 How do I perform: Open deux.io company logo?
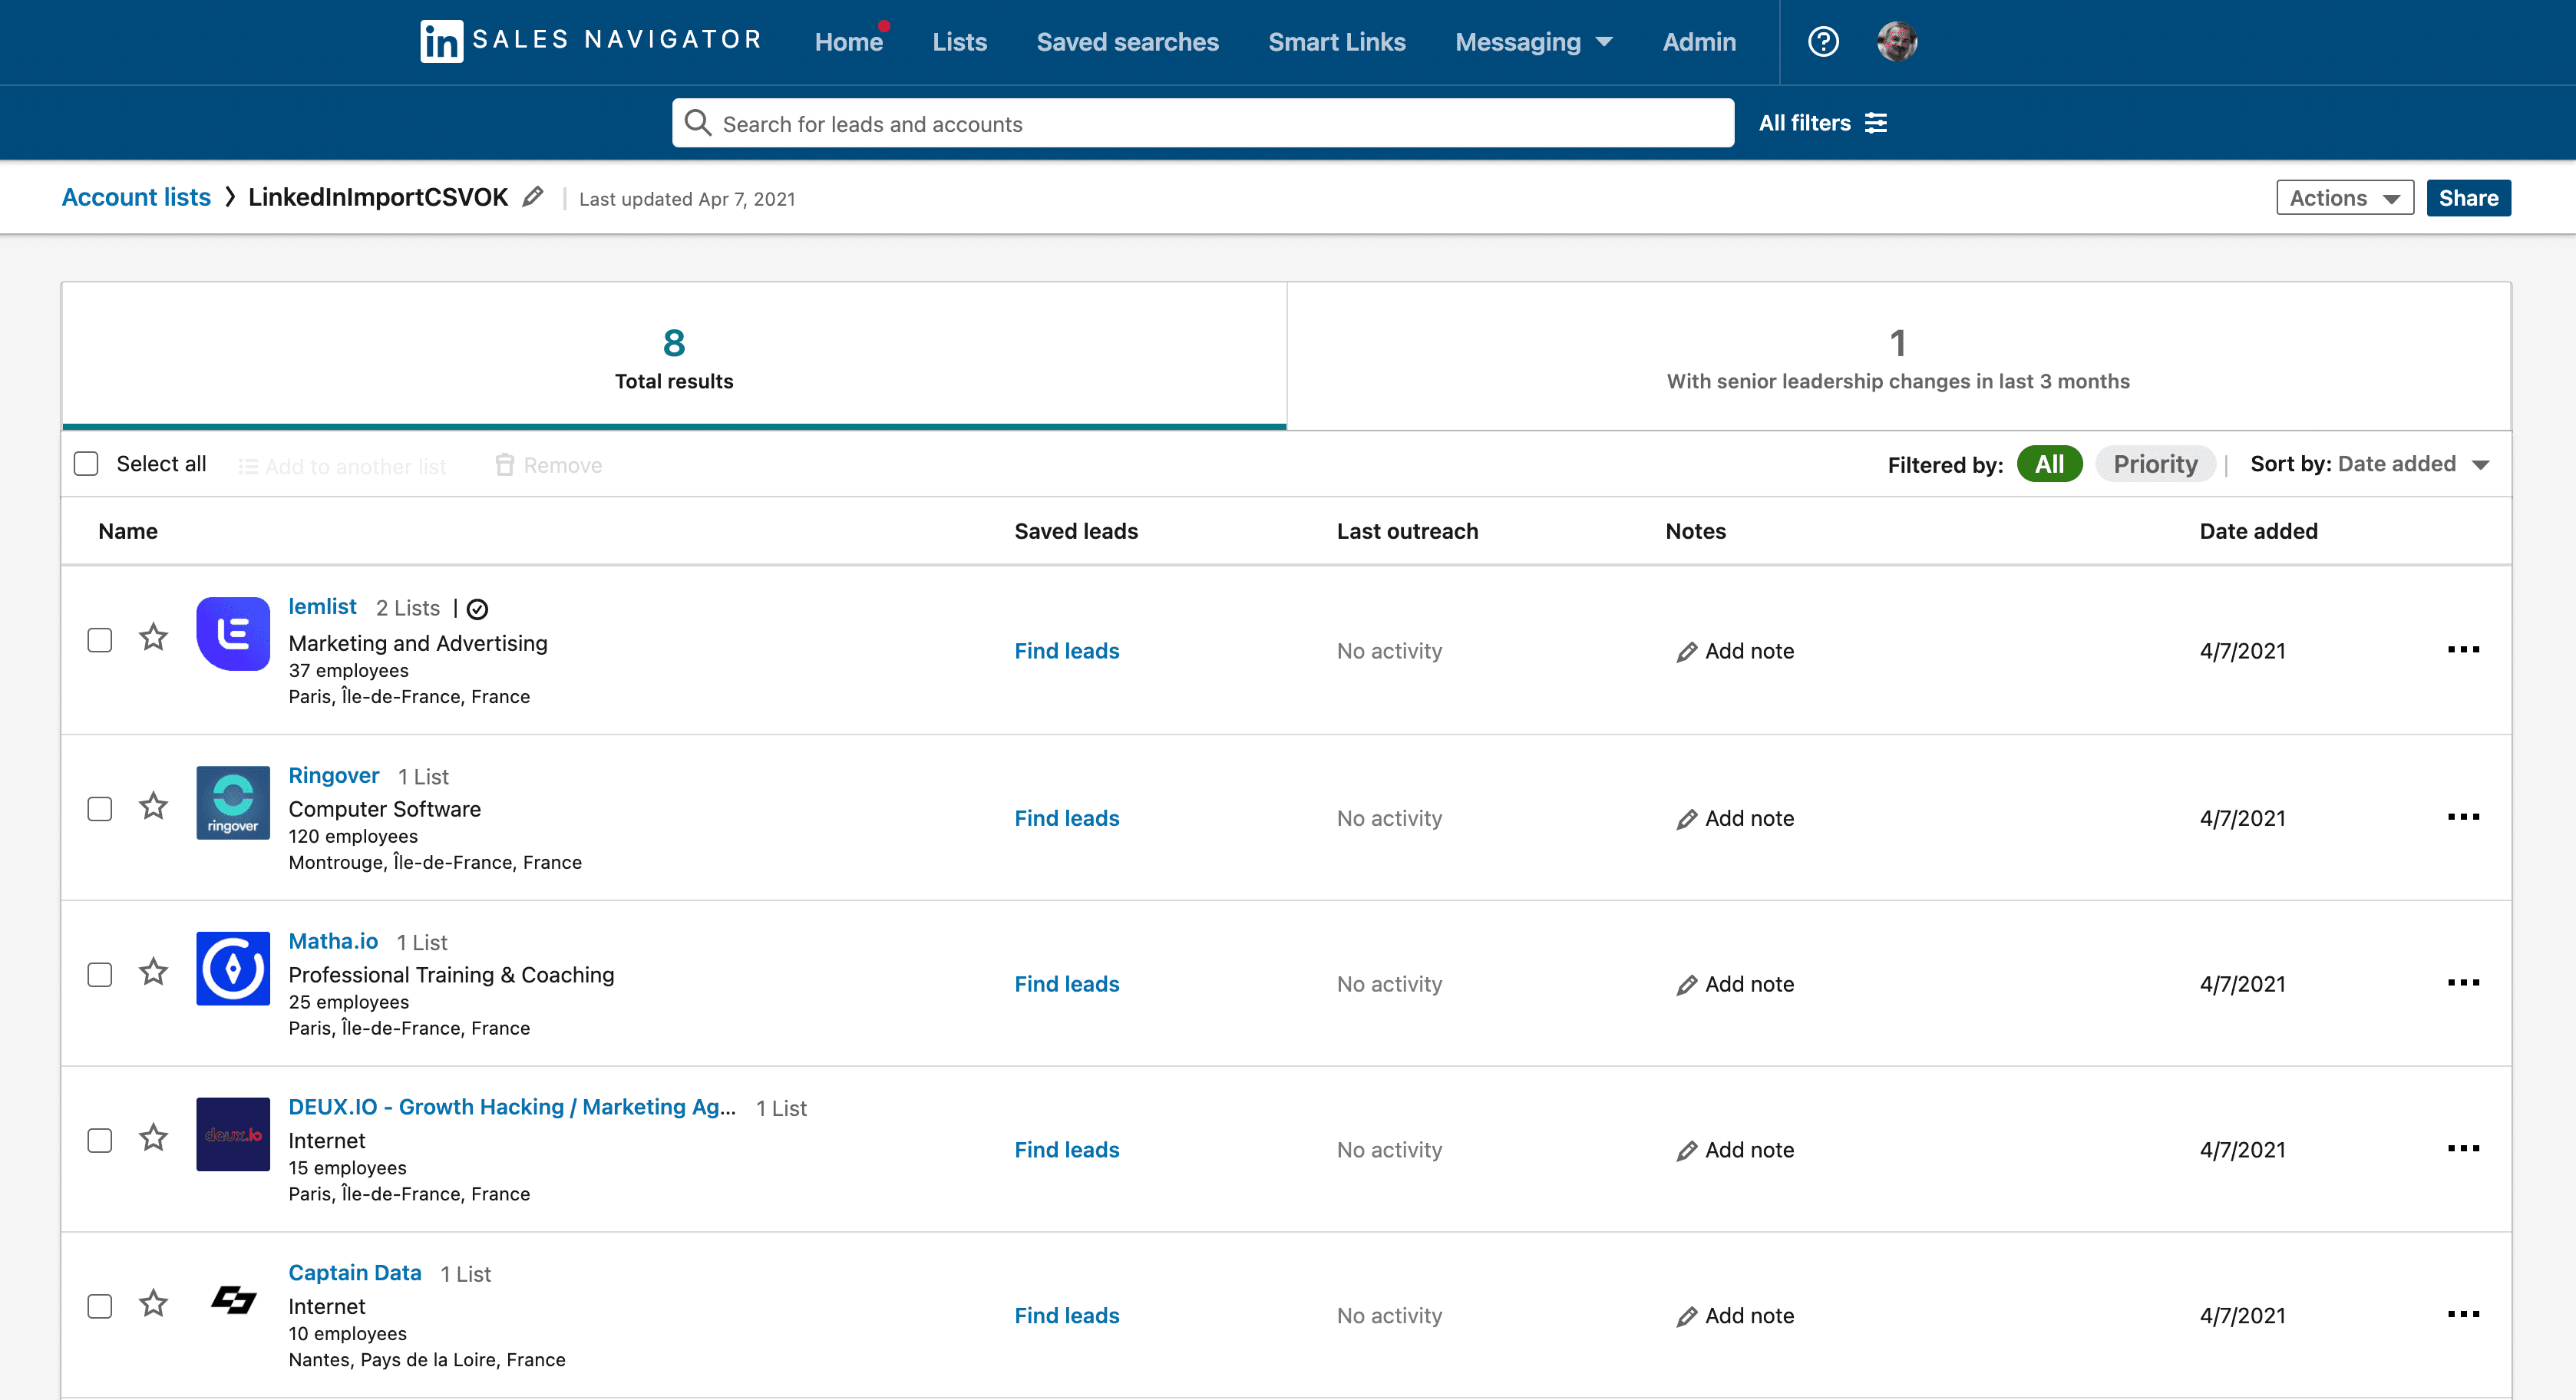[x=233, y=1135]
